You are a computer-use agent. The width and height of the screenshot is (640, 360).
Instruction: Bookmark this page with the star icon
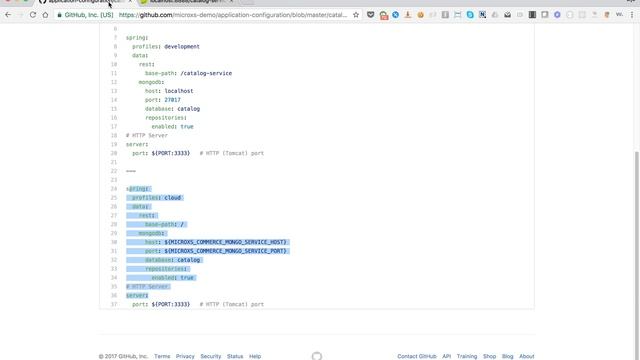(x=356, y=15)
